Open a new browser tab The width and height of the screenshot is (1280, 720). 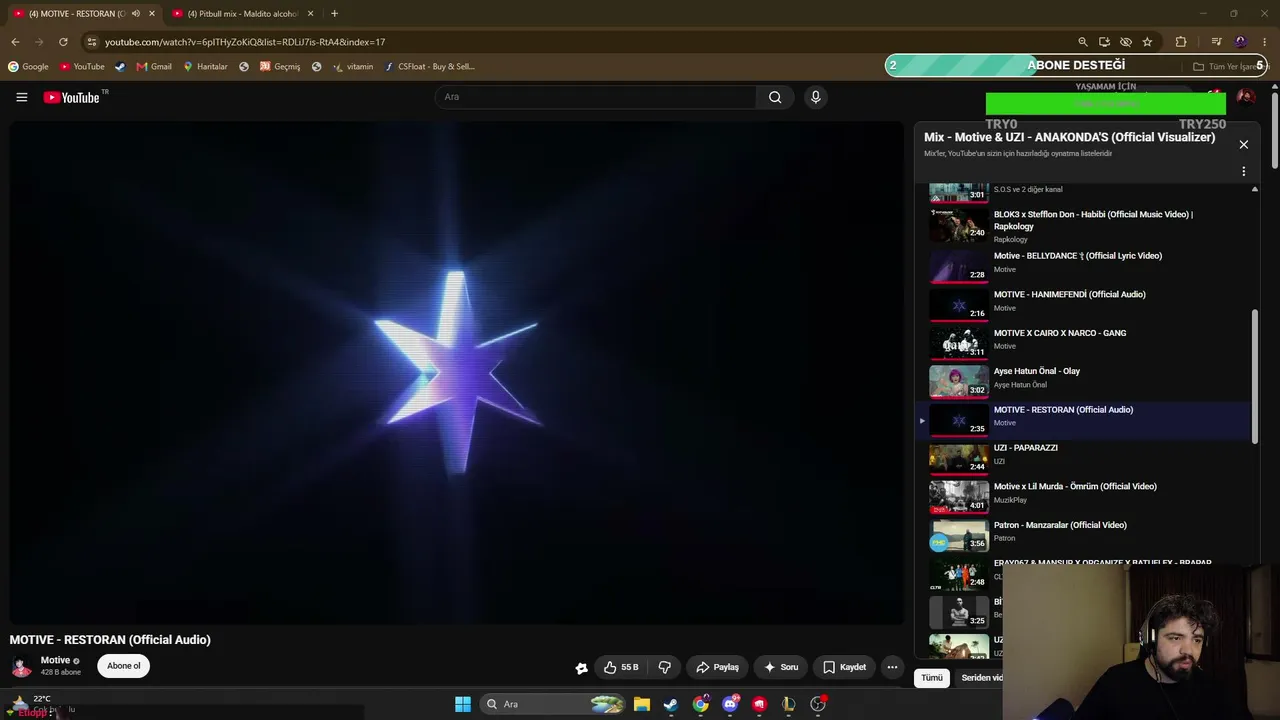point(334,14)
